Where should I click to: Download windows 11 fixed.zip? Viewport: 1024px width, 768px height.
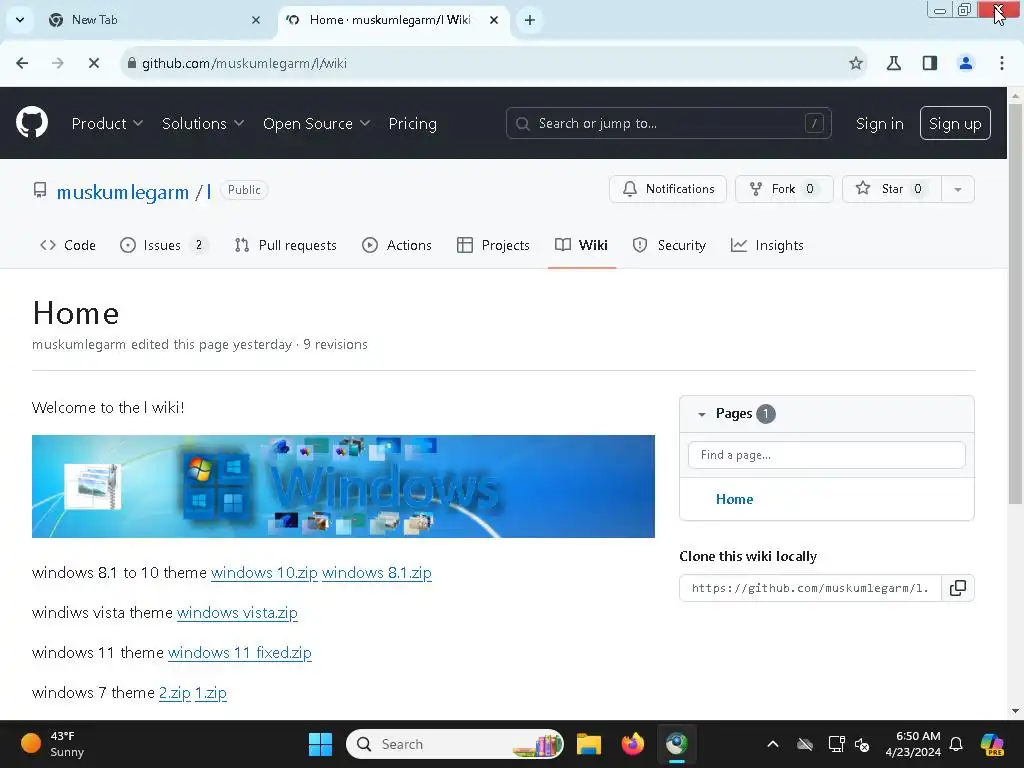click(x=240, y=652)
